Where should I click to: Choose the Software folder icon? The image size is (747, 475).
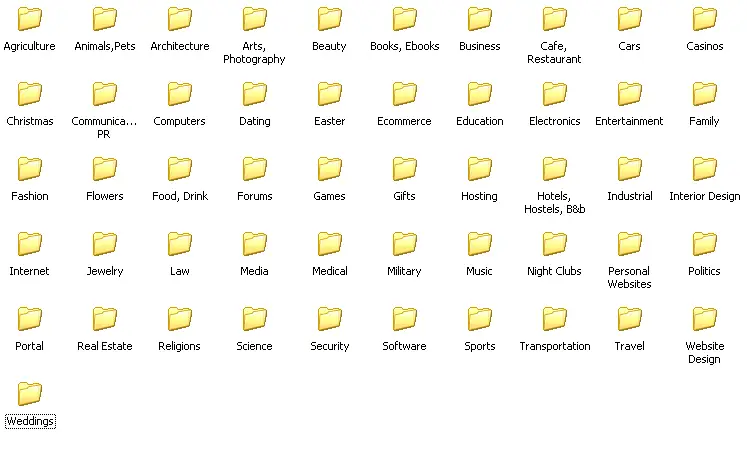click(404, 319)
